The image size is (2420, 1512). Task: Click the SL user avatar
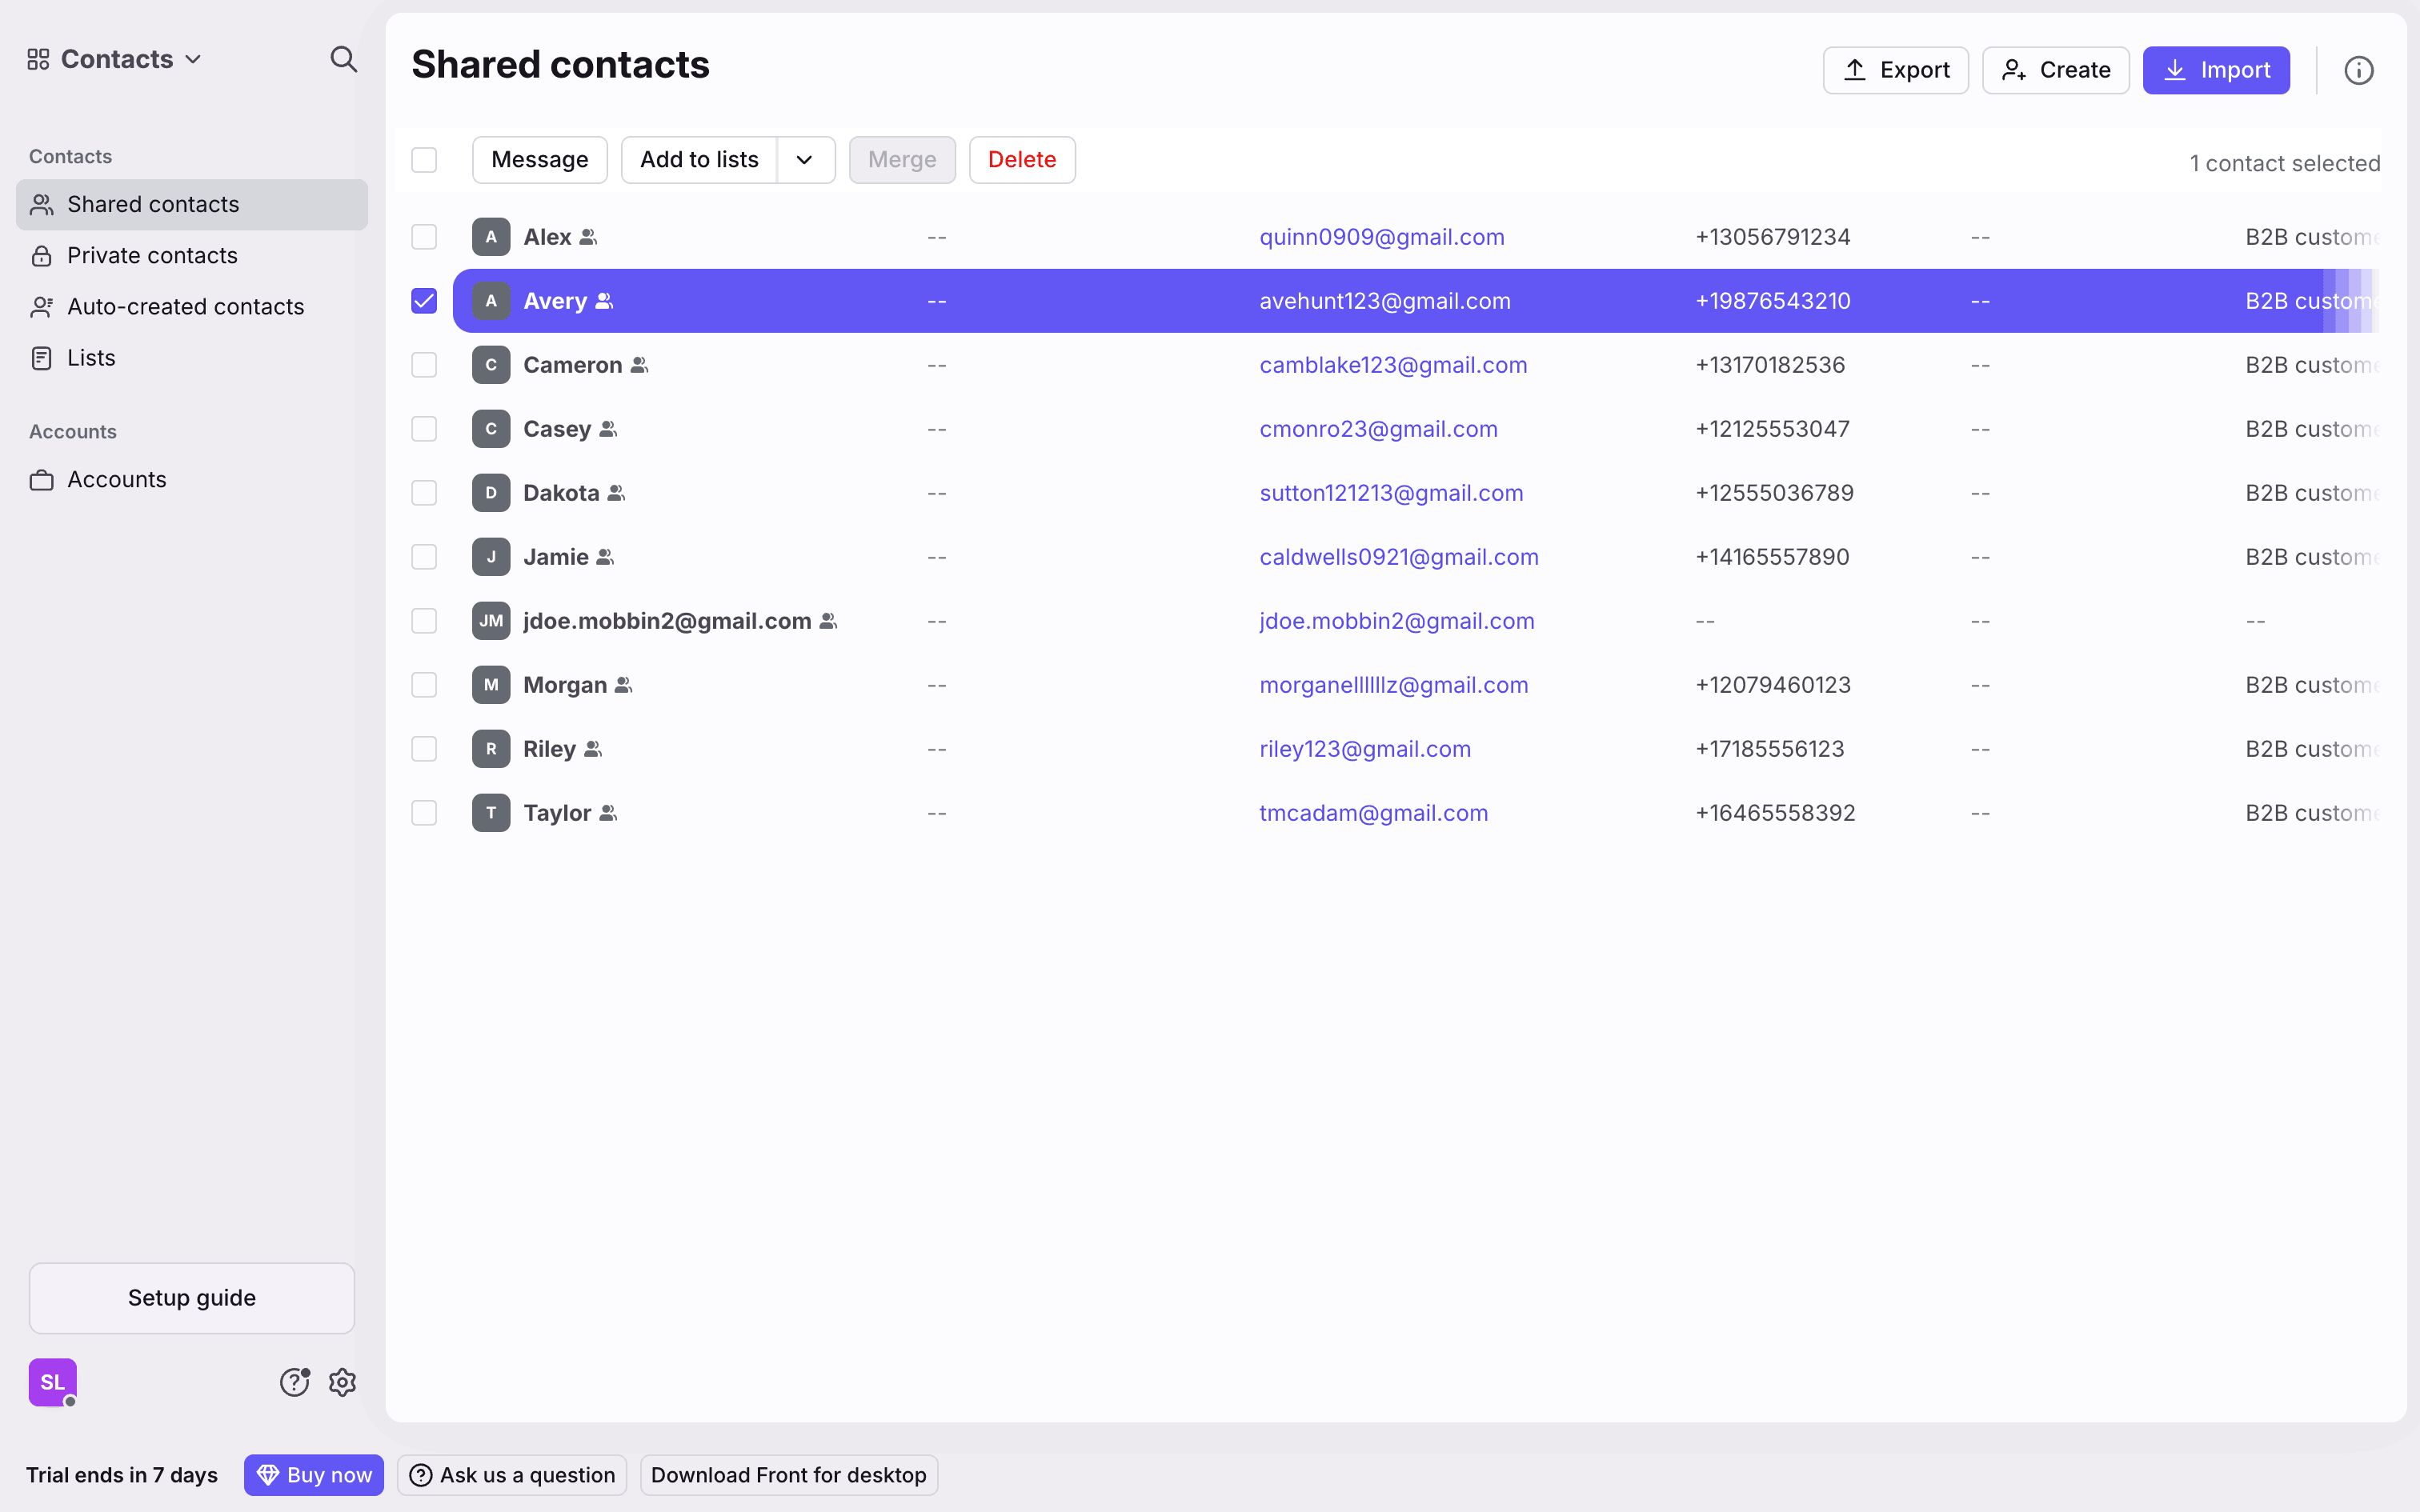coord(52,1382)
